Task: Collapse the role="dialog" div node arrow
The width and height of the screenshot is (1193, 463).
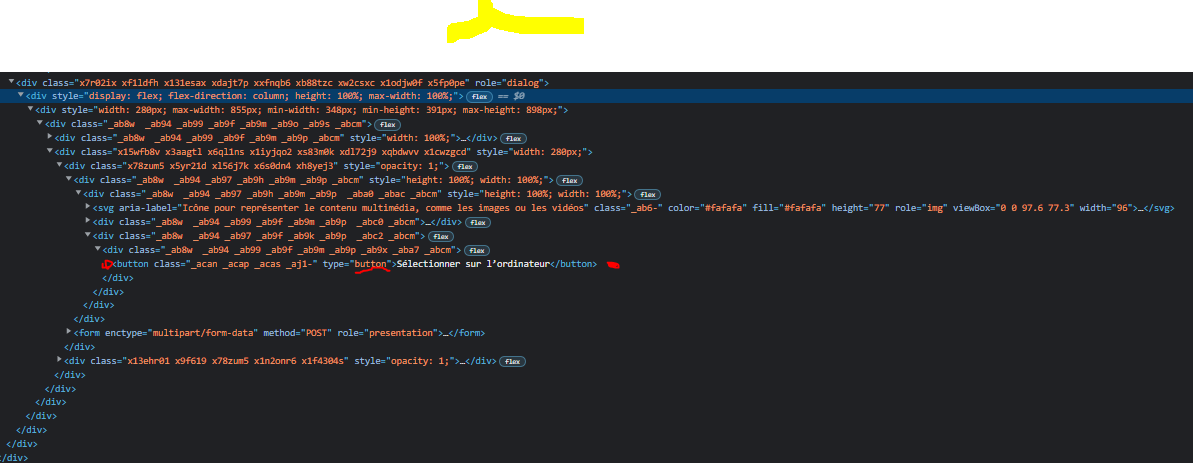Action: tap(11, 82)
